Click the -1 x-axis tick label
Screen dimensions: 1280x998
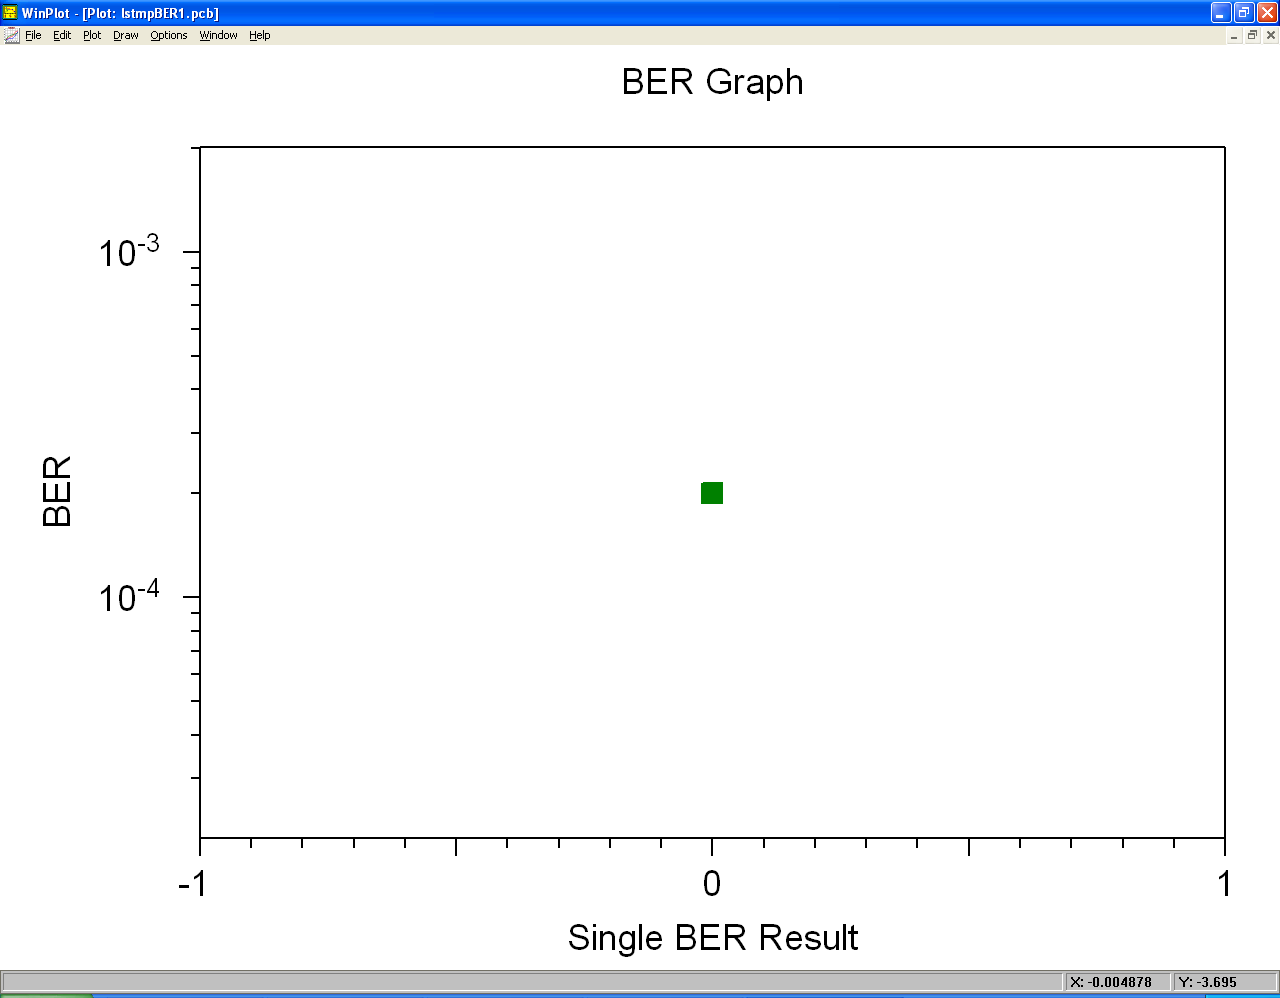[x=193, y=884]
